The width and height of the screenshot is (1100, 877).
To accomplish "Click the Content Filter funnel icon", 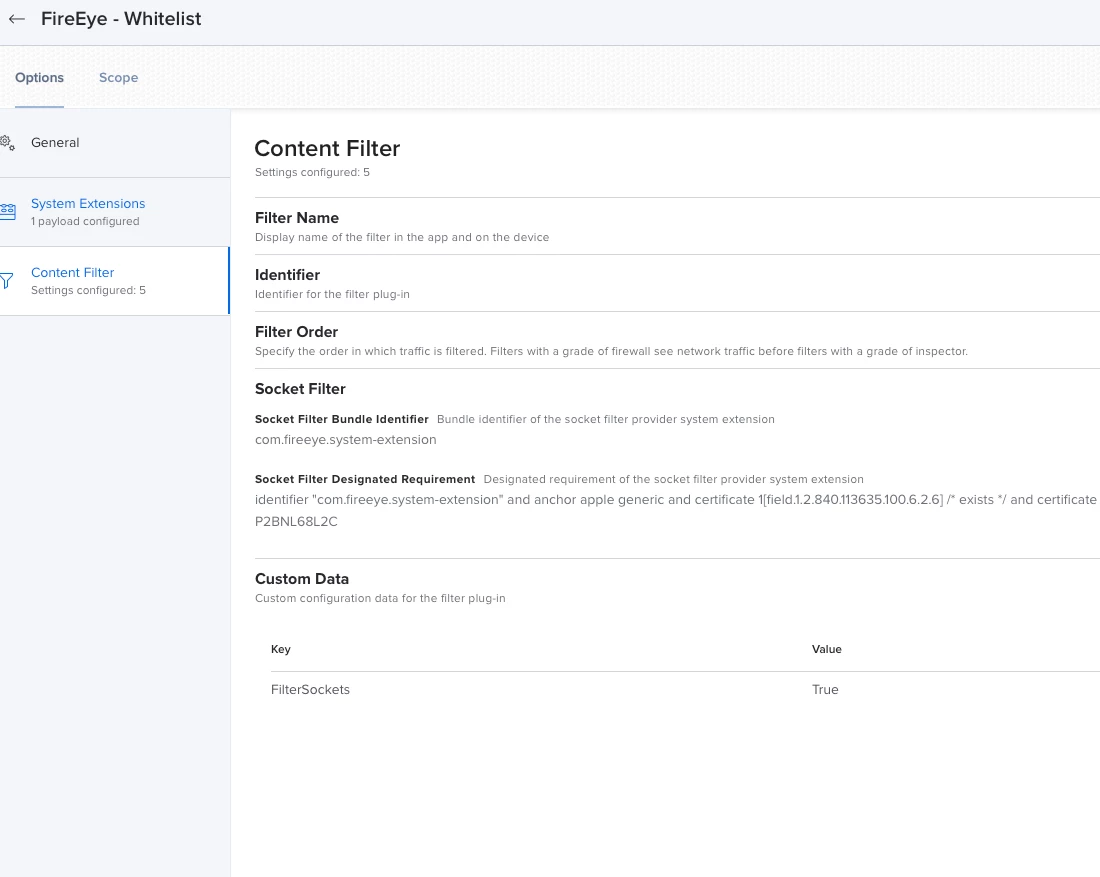I will pyautogui.click(x=6, y=281).
